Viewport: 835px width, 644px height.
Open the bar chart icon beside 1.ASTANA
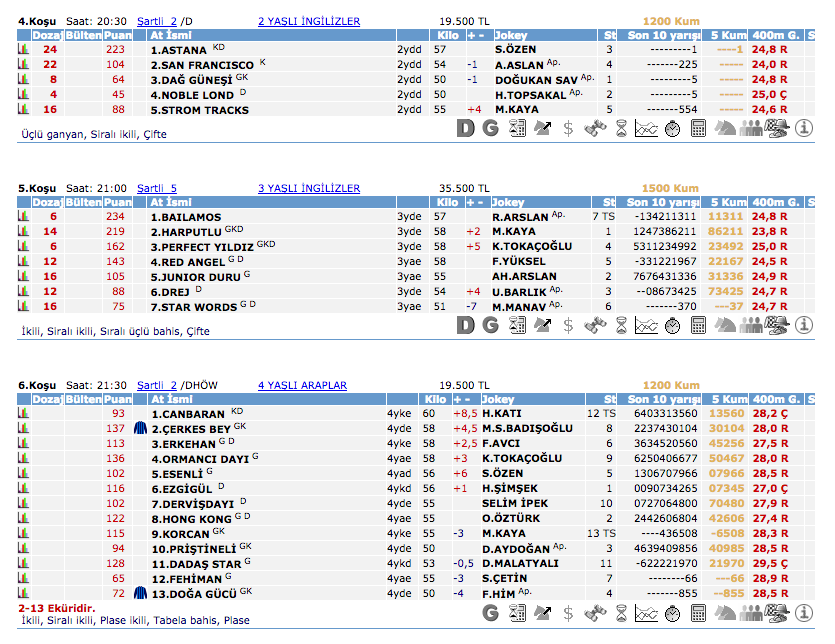pos(23,48)
